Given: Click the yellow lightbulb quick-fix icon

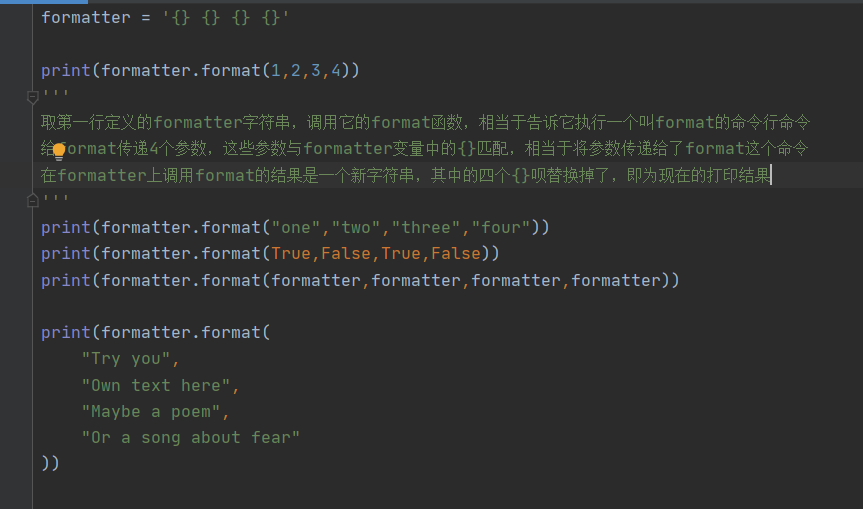Looking at the screenshot, I should pyautogui.click(x=59, y=151).
